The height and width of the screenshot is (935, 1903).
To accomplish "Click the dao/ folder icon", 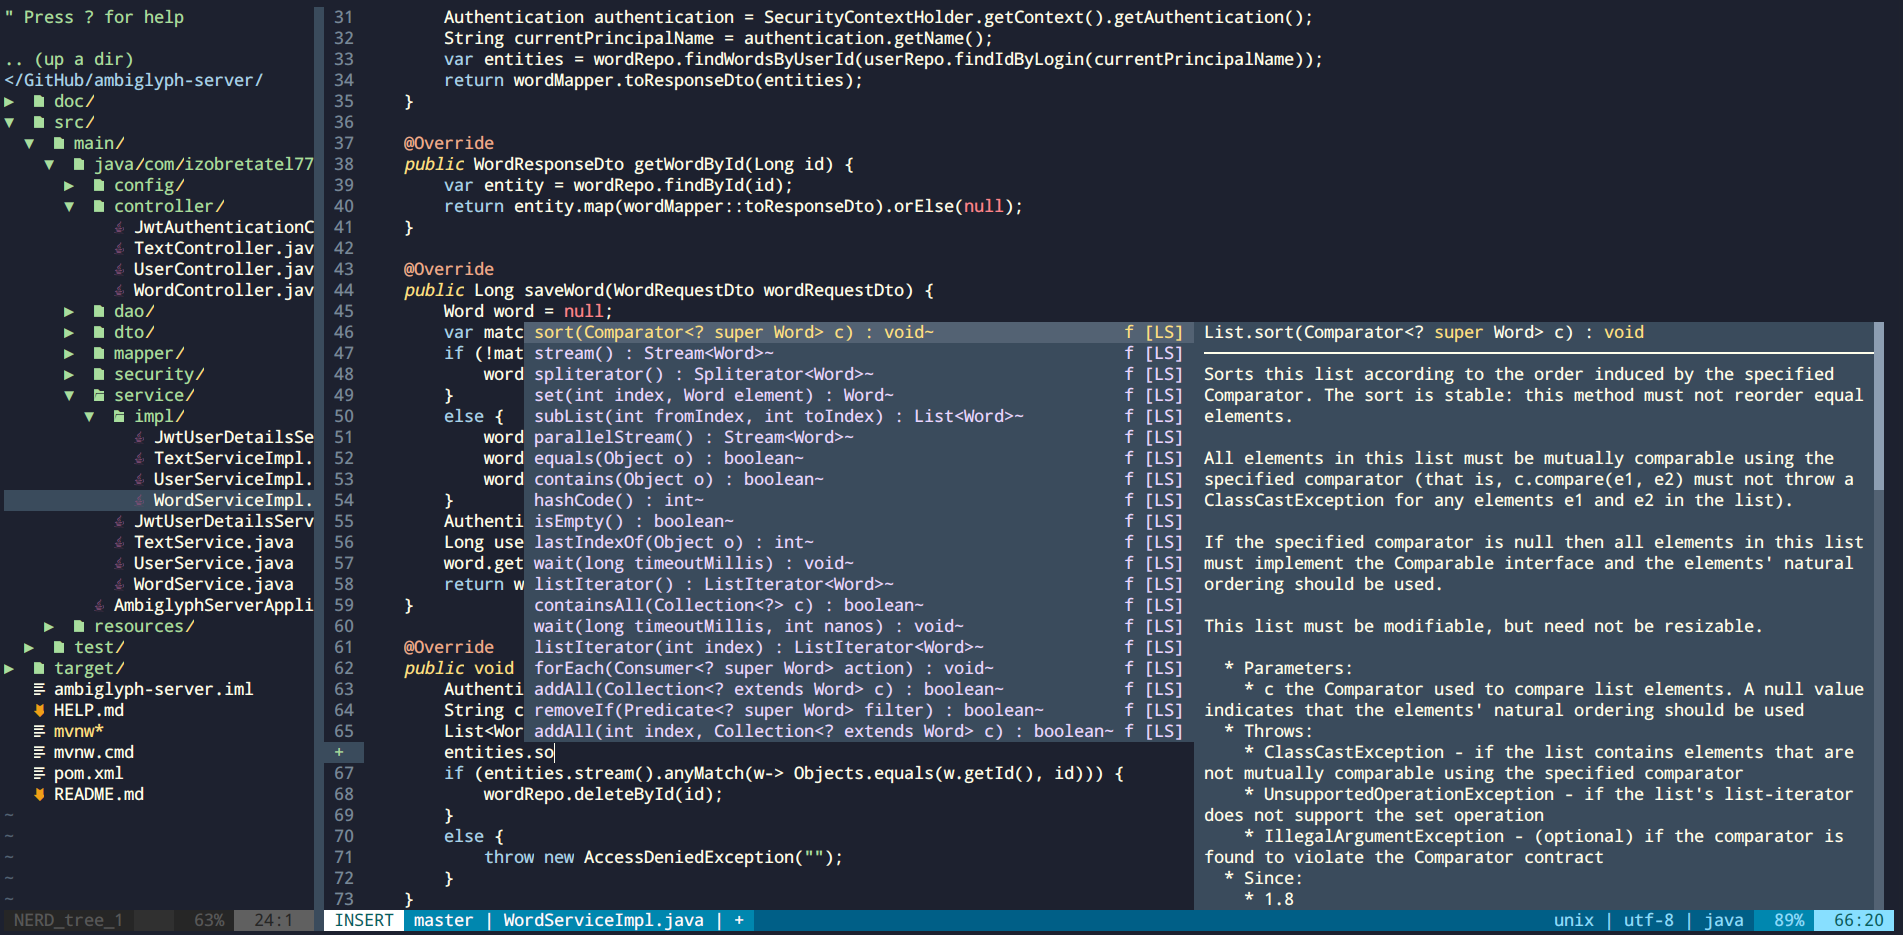I will click(99, 311).
